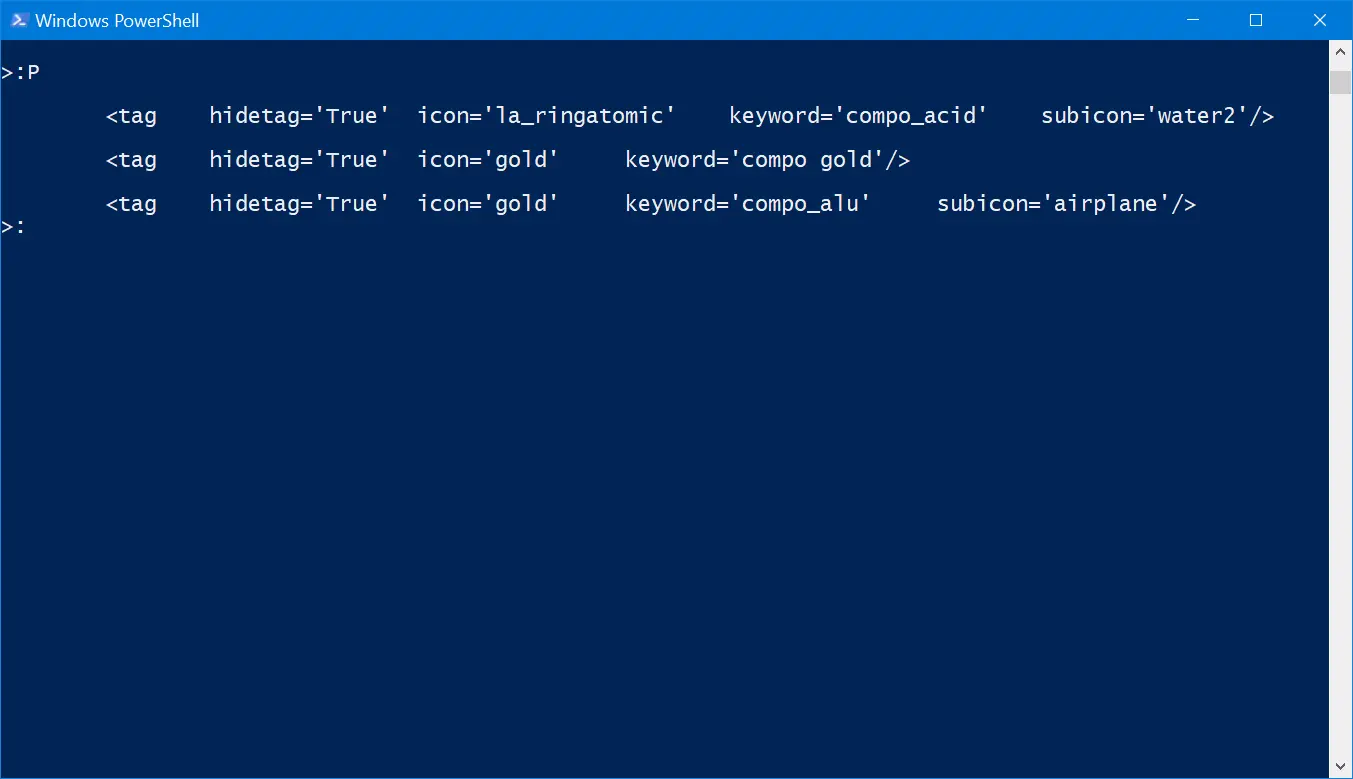1353x779 pixels.
Task: Click the last '>:' prompt line
Action: 14,227
